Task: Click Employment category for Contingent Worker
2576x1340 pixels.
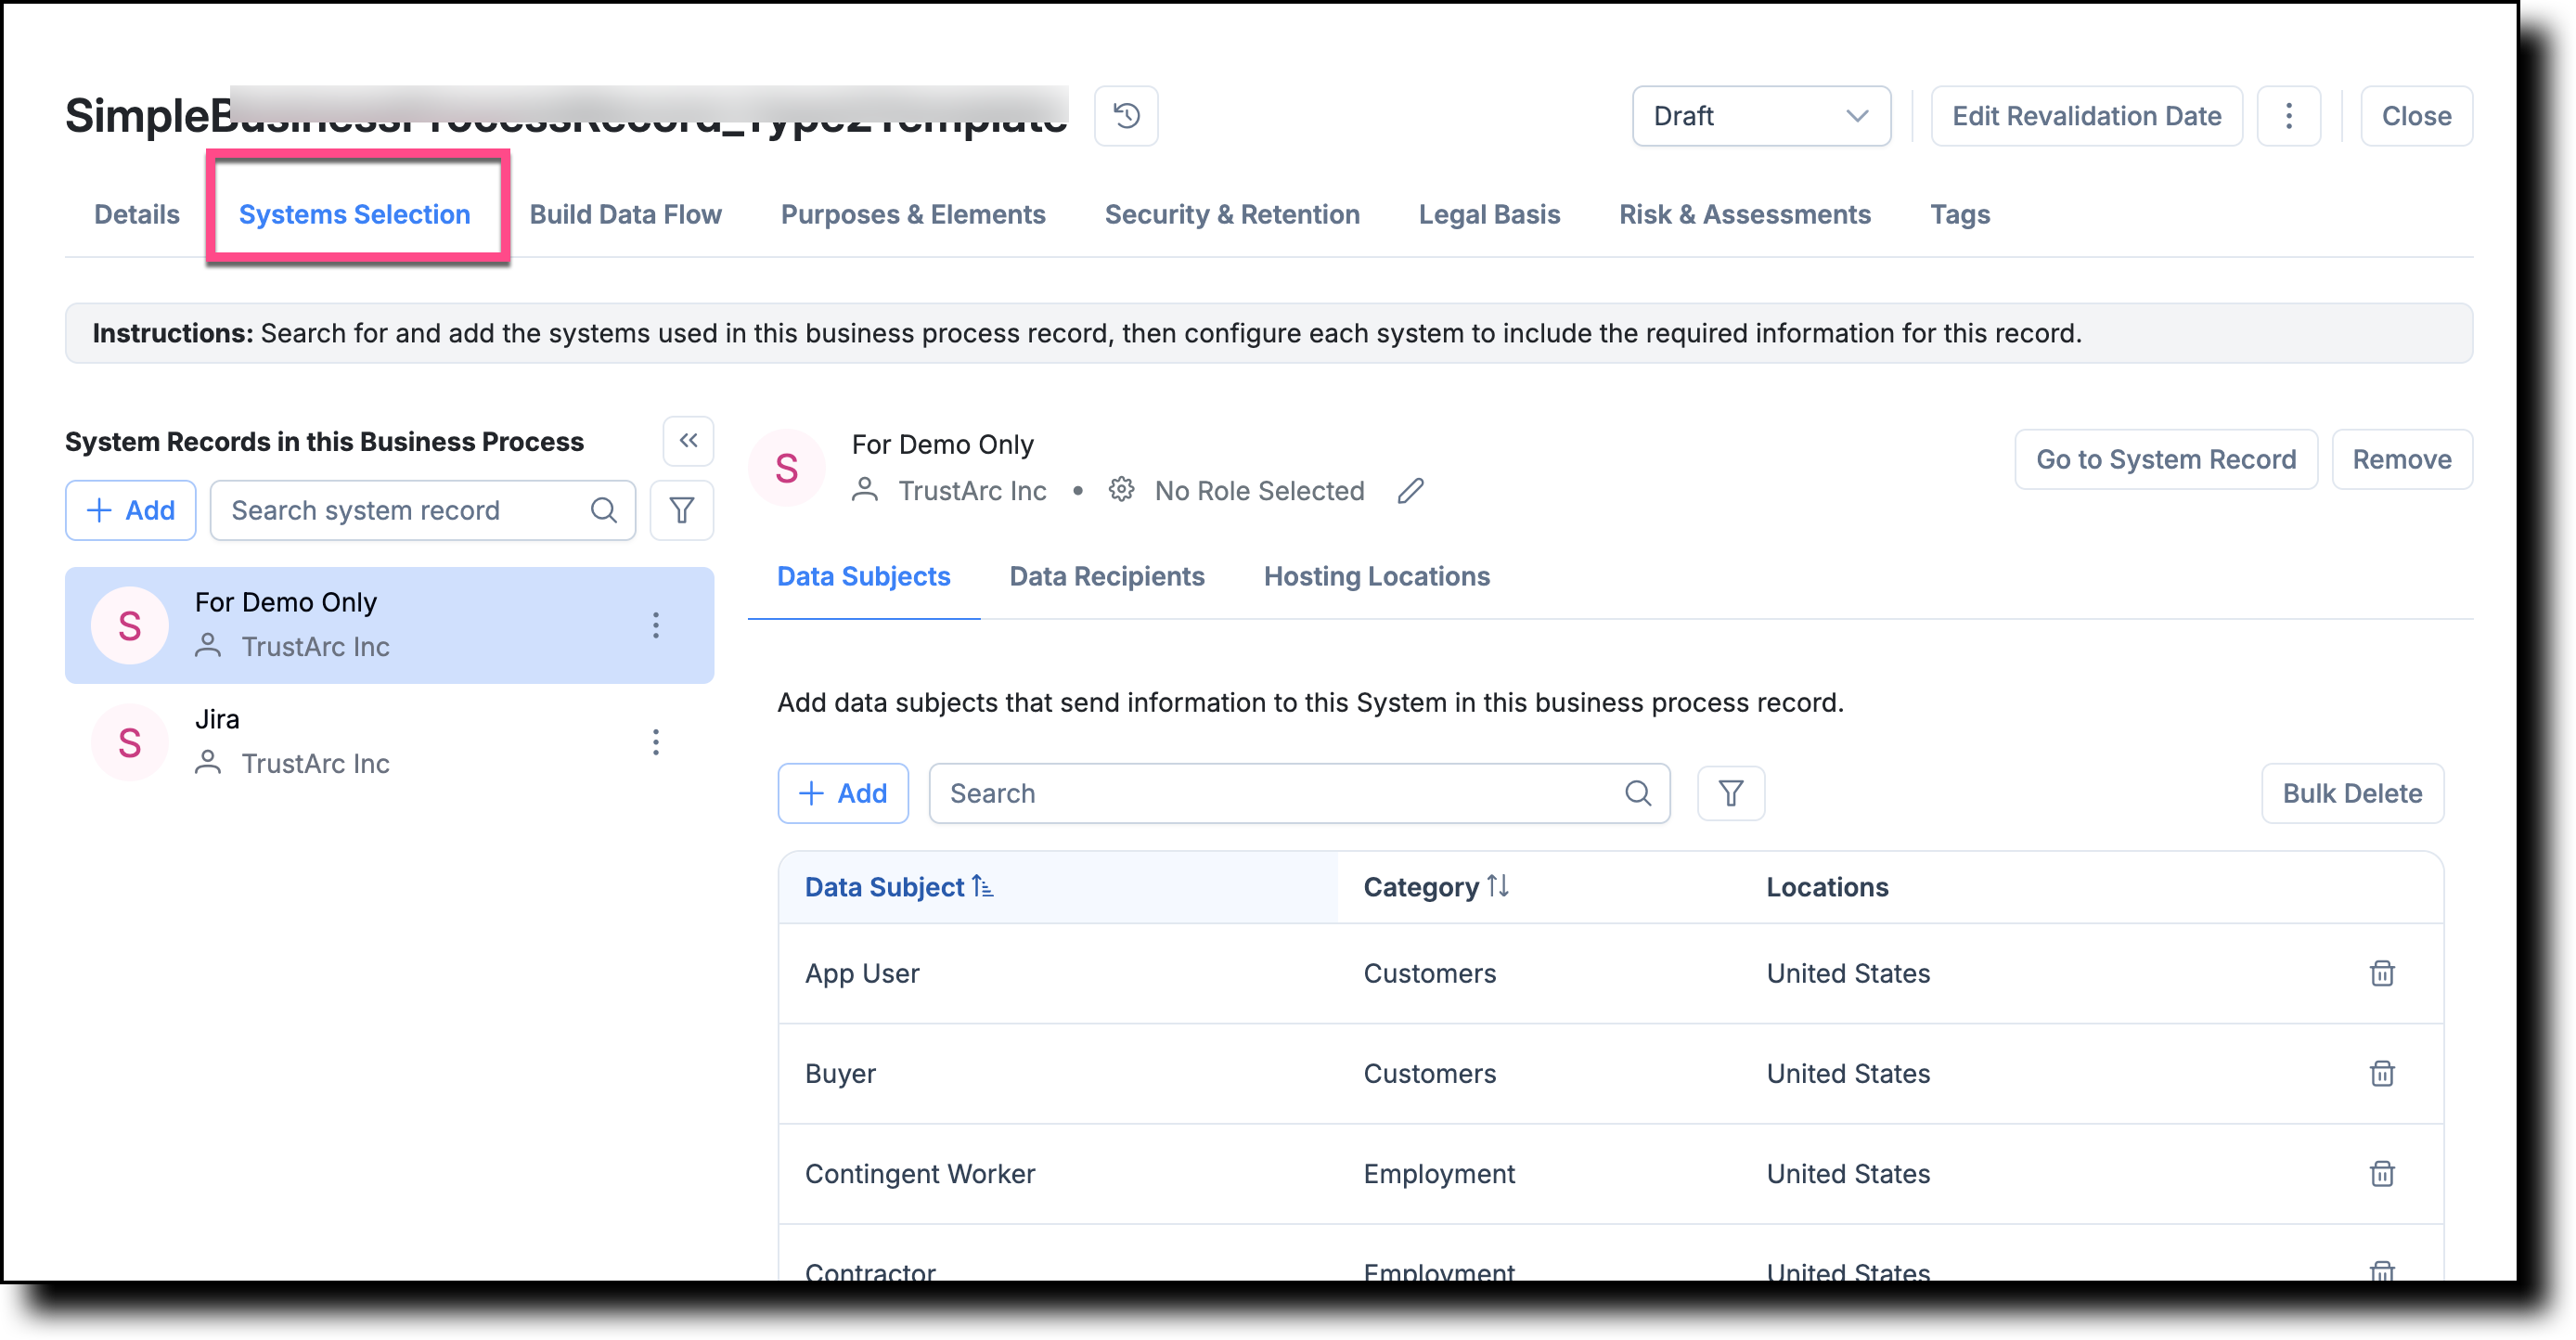Action: (x=1439, y=1174)
